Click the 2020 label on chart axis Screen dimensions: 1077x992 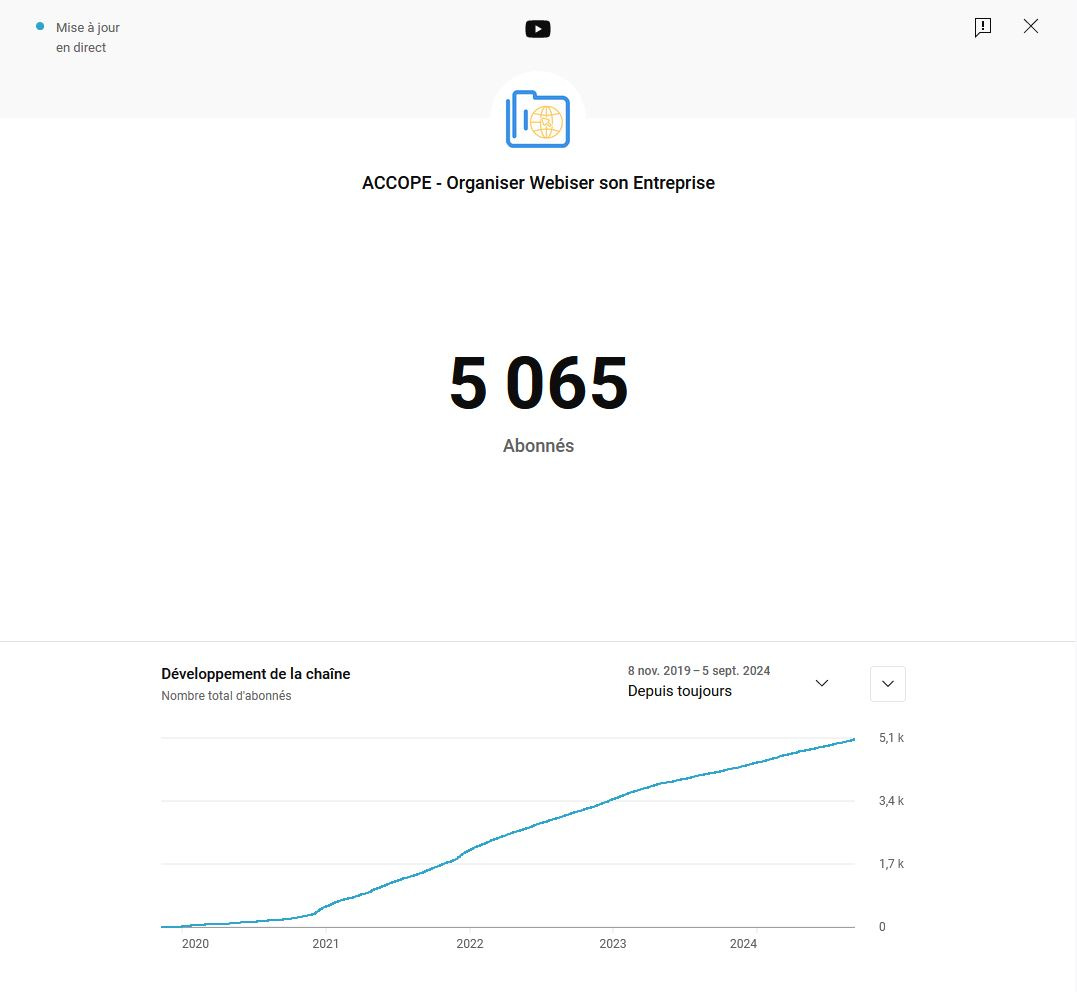(195, 944)
